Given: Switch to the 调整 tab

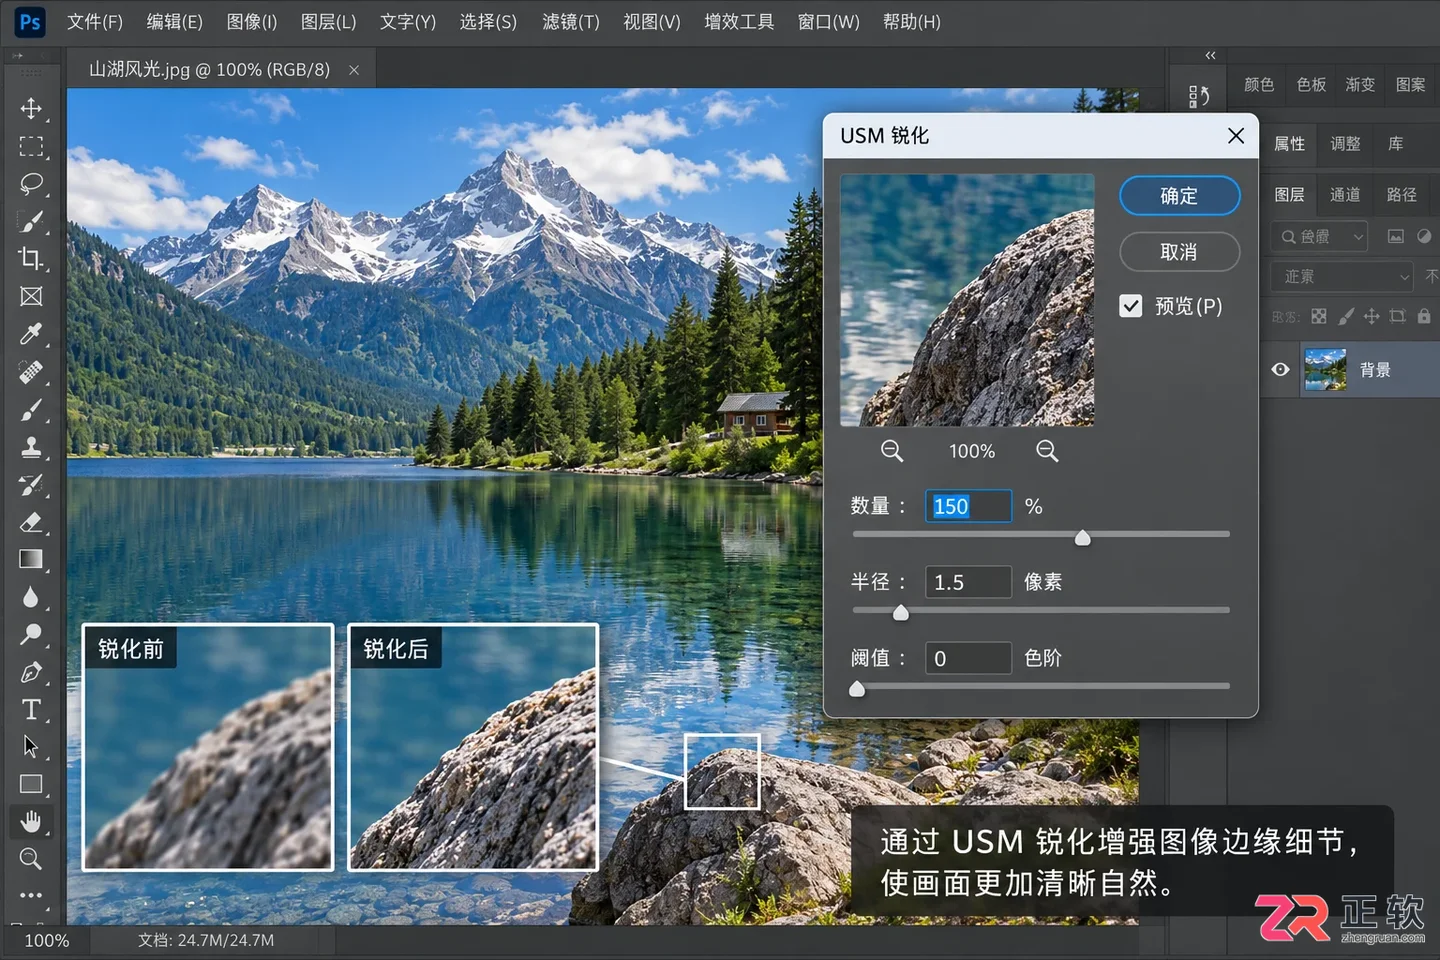Looking at the screenshot, I should pos(1345,143).
